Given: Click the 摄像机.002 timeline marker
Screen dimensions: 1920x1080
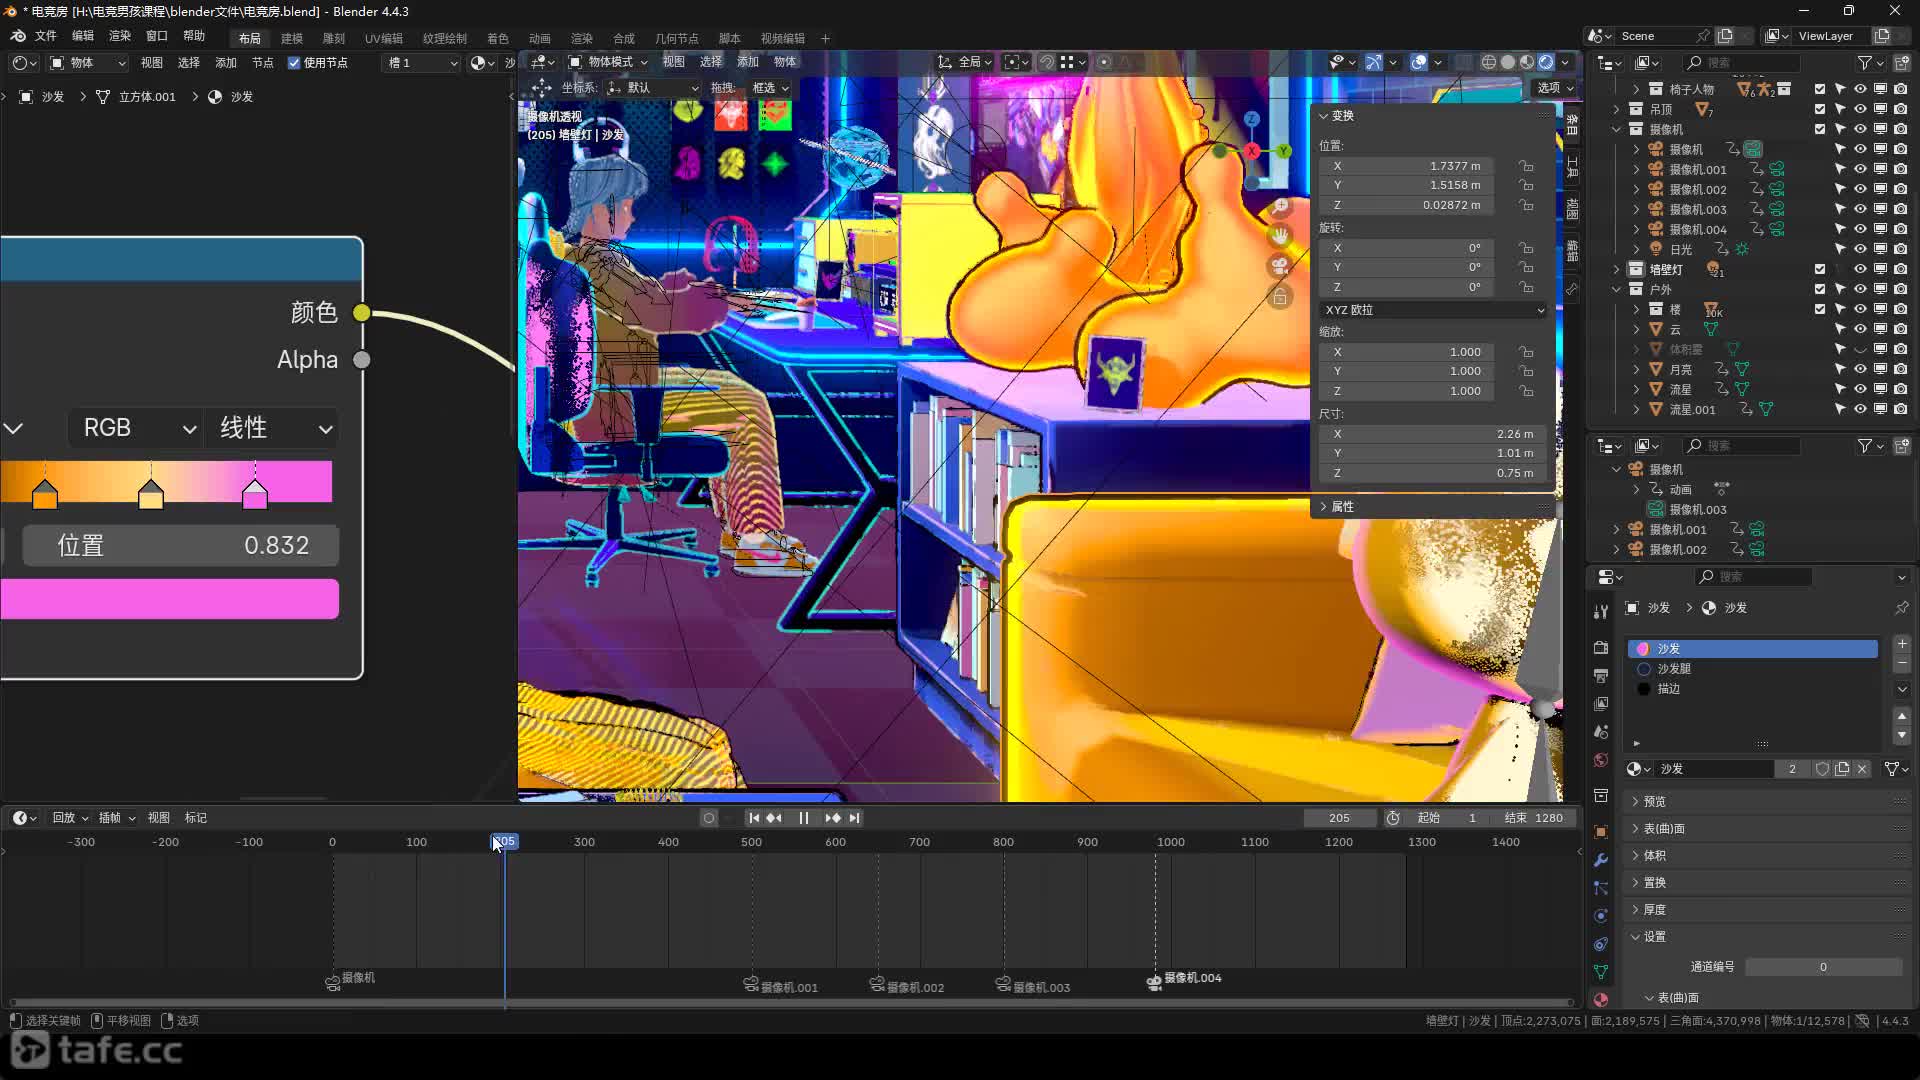Looking at the screenshot, I should click(x=877, y=984).
